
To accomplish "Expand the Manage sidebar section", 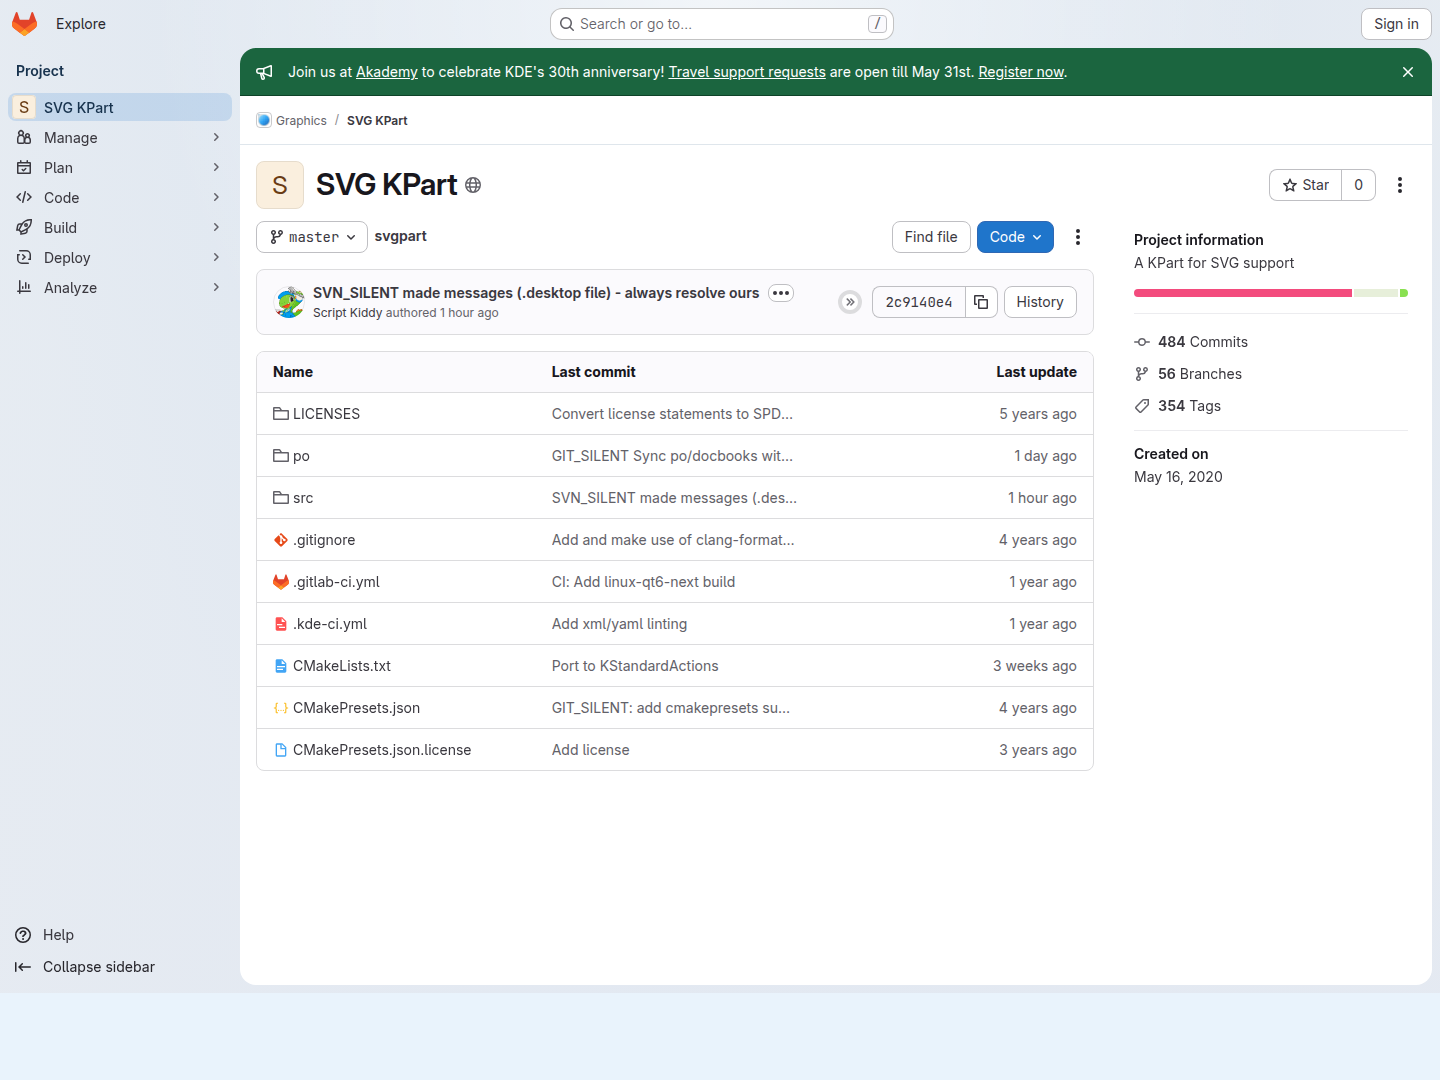I will point(120,138).
